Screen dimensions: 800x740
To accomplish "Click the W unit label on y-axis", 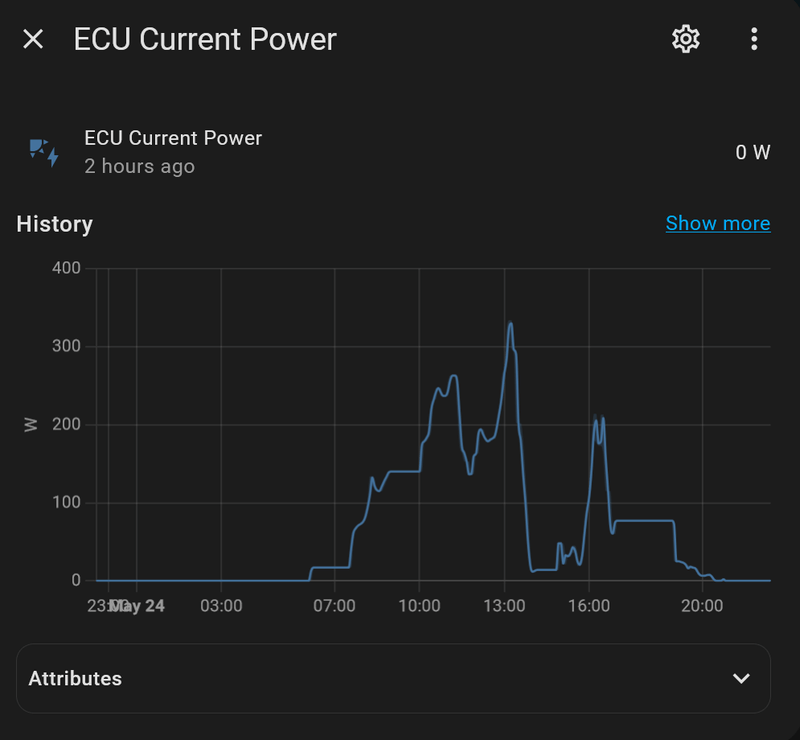I will (x=30, y=424).
